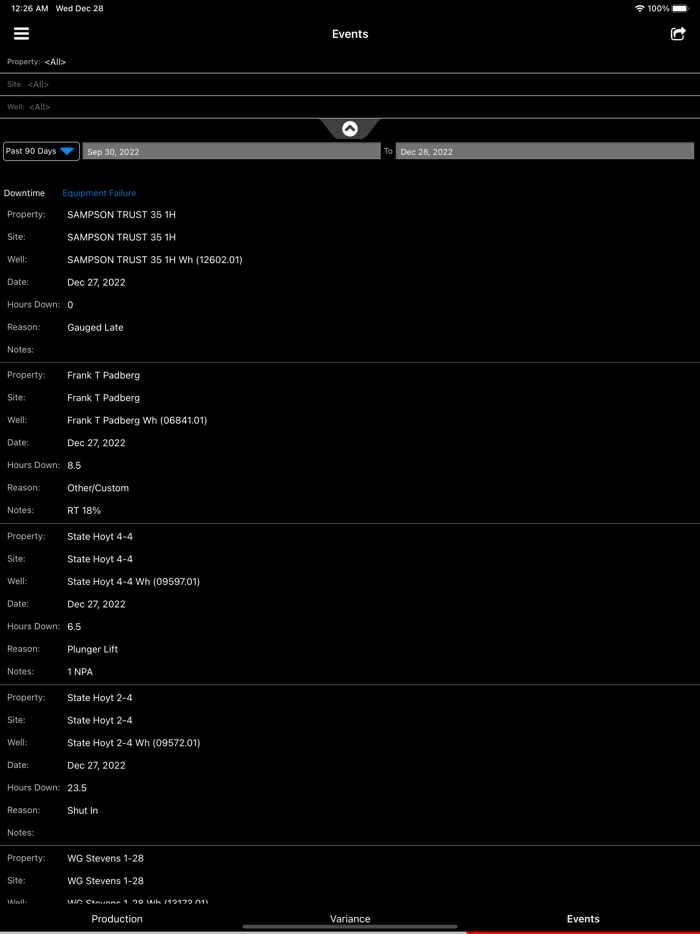Select the Sep 30, 2022 start date field
This screenshot has height=934, width=700.
tap(231, 151)
